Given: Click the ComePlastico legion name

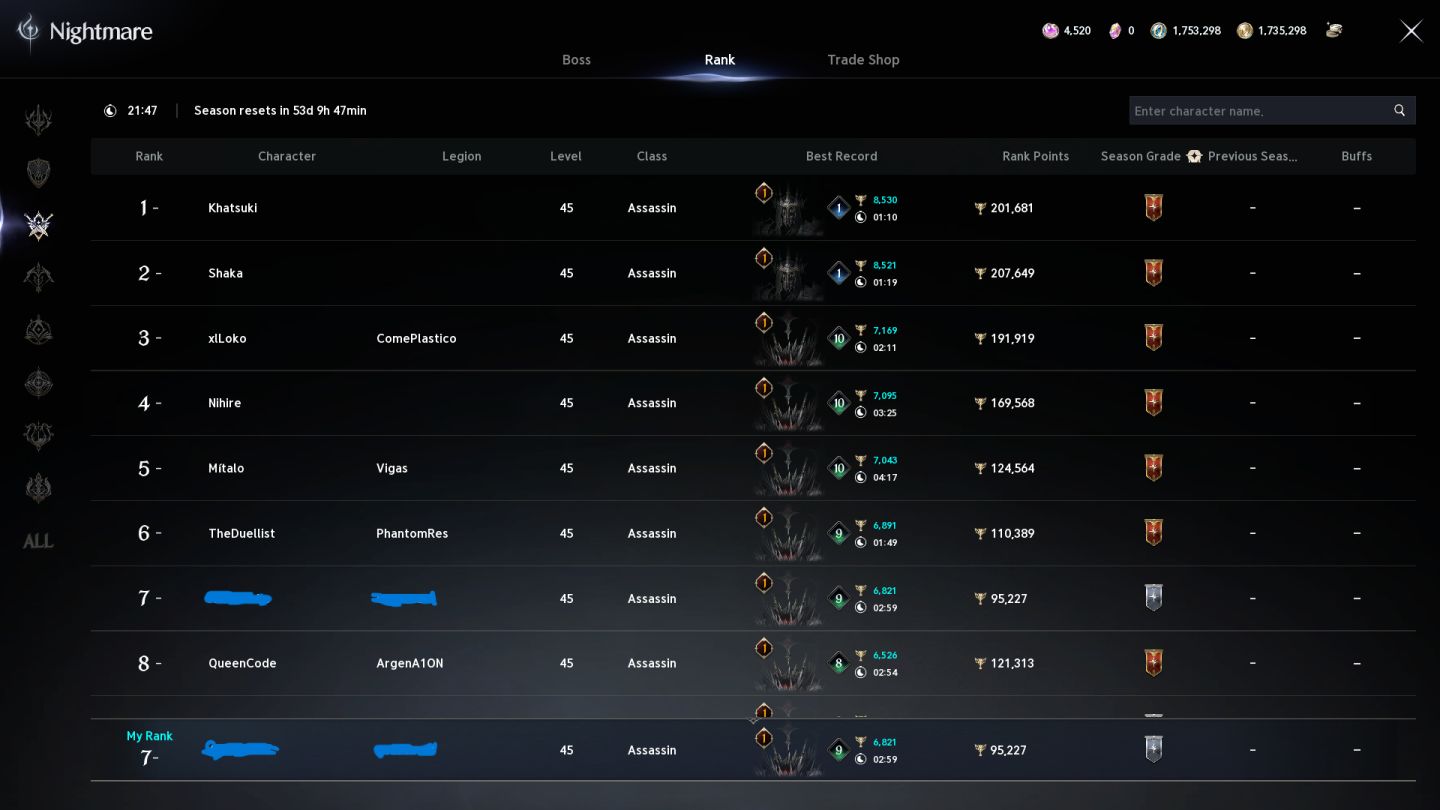Looking at the screenshot, I should [416, 338].
